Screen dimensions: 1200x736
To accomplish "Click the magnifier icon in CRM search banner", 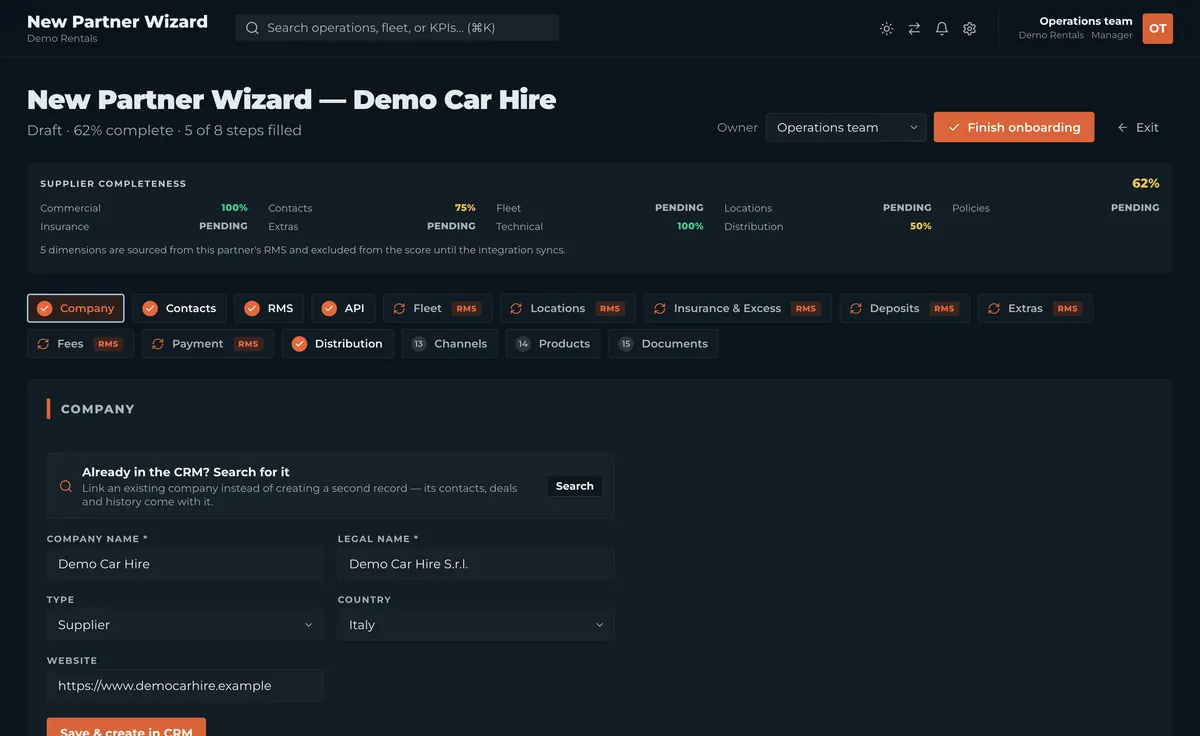I will coord(66,486).
